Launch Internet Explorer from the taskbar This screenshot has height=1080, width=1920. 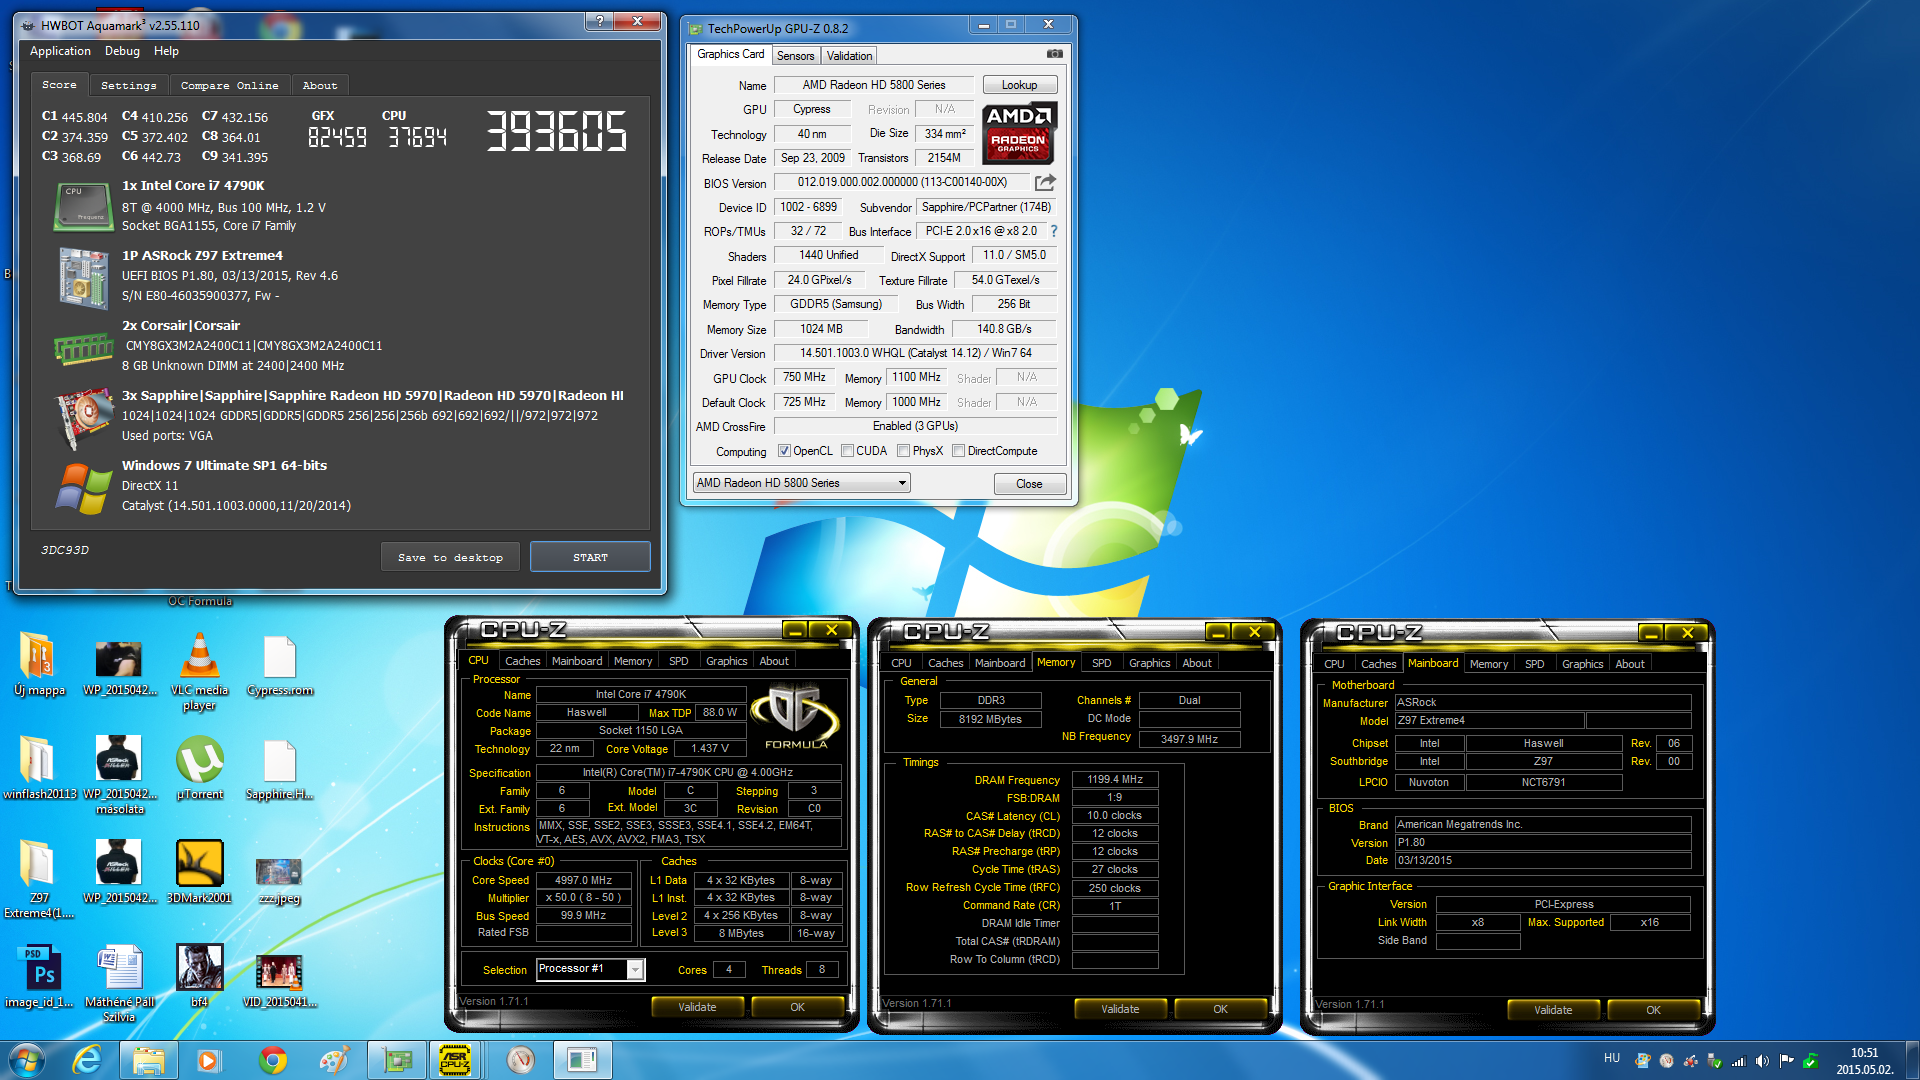(88, 1059)
